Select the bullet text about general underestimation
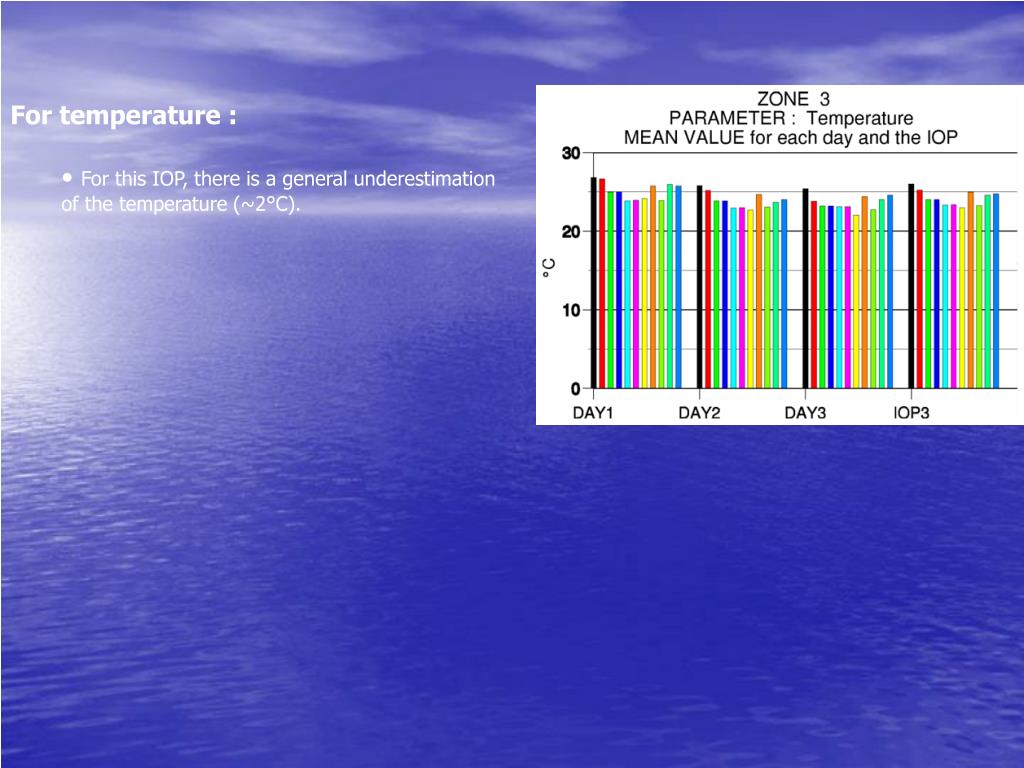This screenshot has width=1024, height=768. [x=278, y=191]
